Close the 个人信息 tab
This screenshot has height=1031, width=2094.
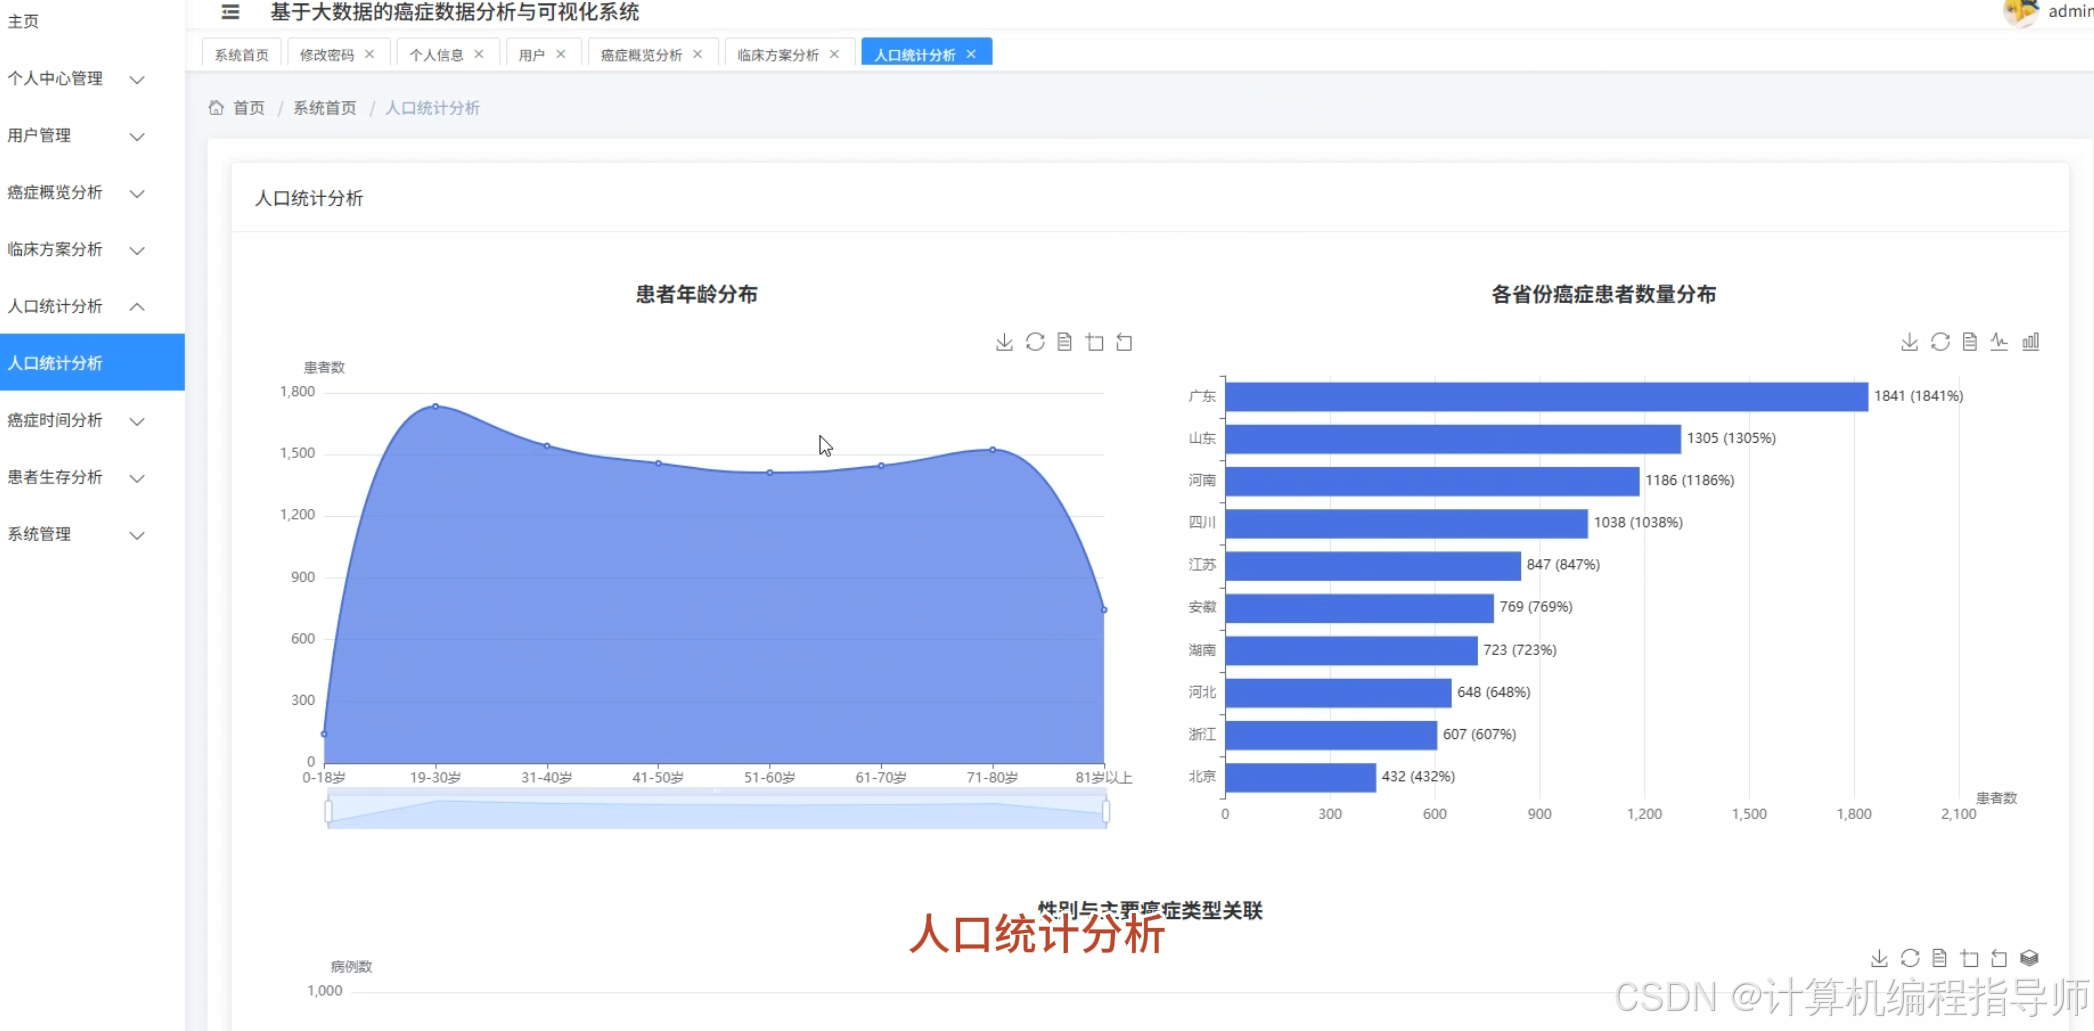point(479,53)
